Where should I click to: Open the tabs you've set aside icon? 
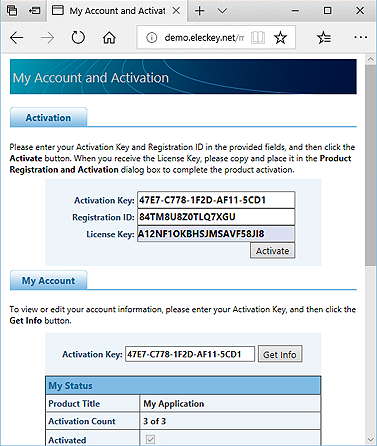(x=12, y=11)
